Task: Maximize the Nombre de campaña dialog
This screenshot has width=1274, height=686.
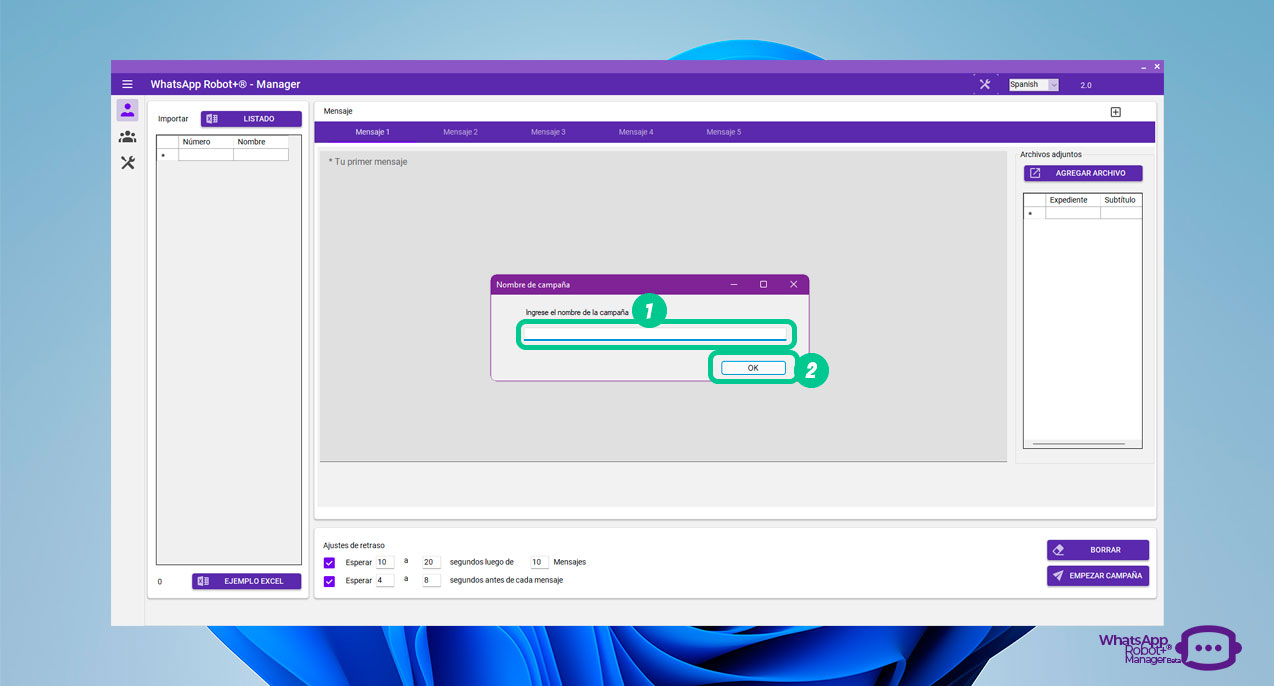Action: click(763, 284)
